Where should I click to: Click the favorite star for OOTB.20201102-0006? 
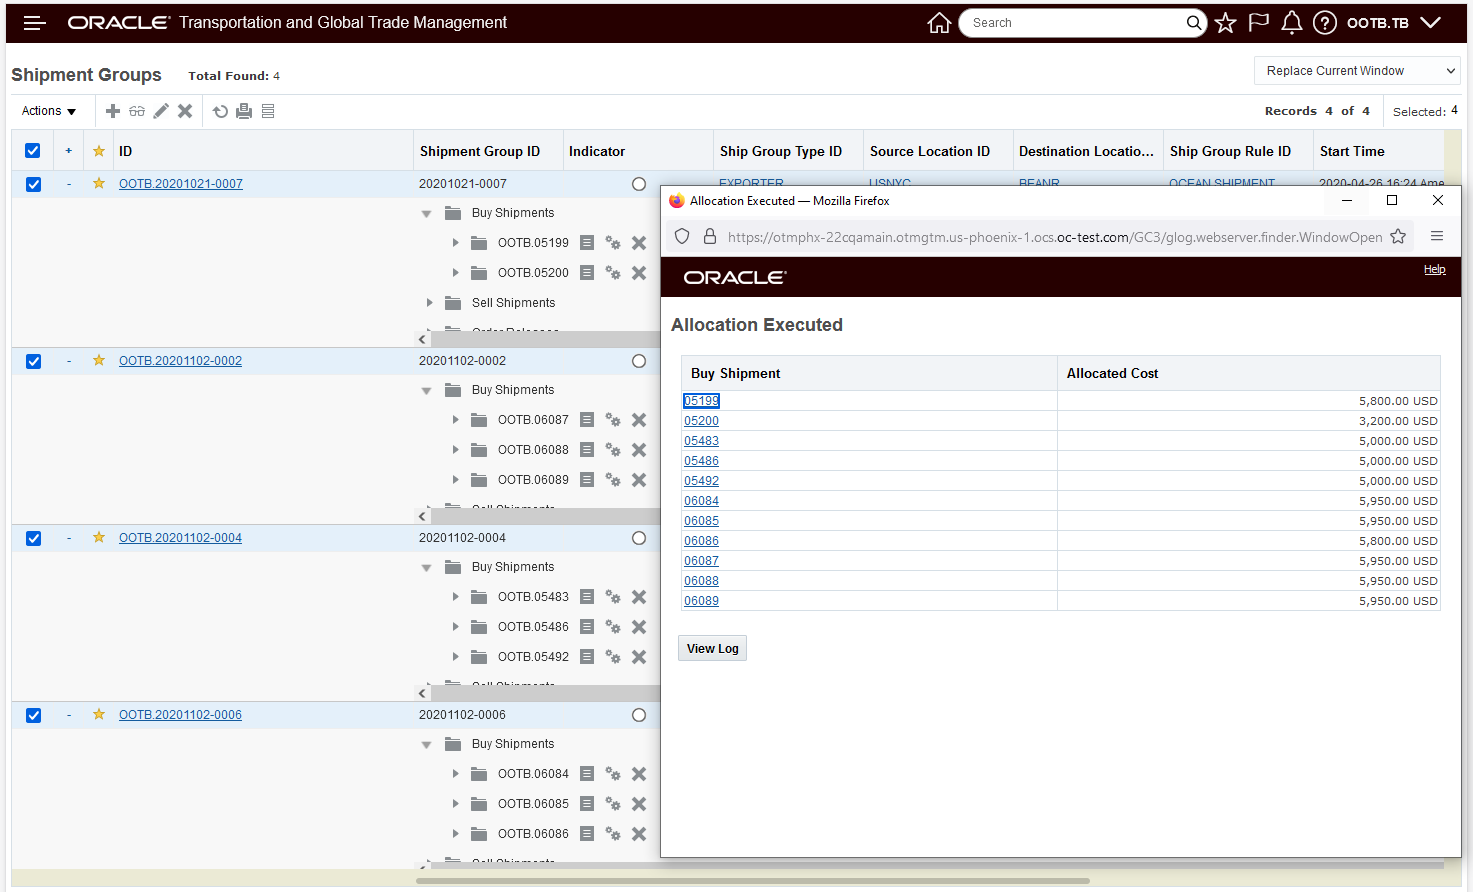pyautogui.click(x=99, y=714)
